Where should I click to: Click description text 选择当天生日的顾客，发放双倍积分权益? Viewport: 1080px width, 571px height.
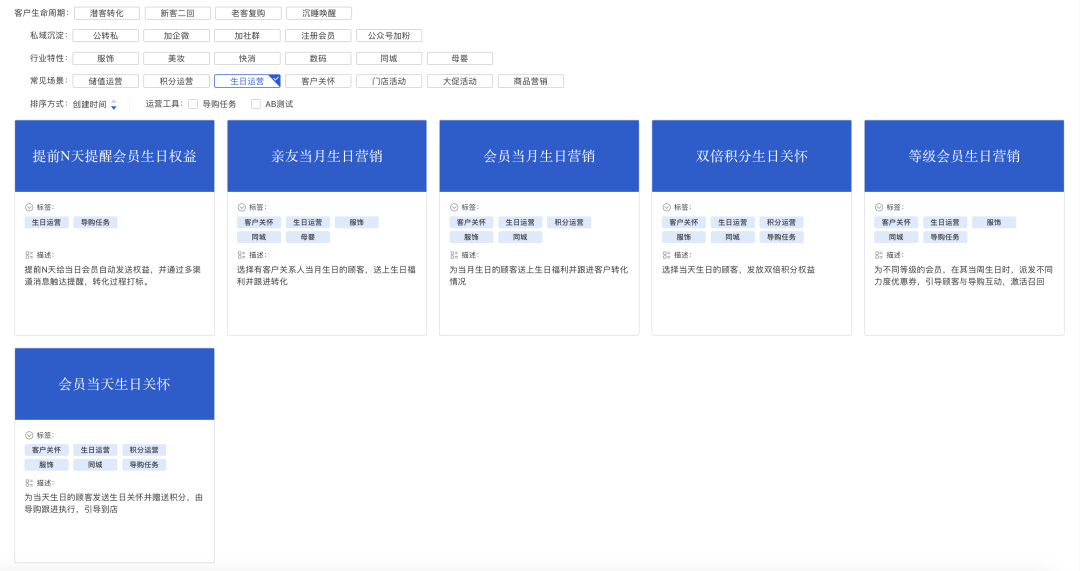738,270
